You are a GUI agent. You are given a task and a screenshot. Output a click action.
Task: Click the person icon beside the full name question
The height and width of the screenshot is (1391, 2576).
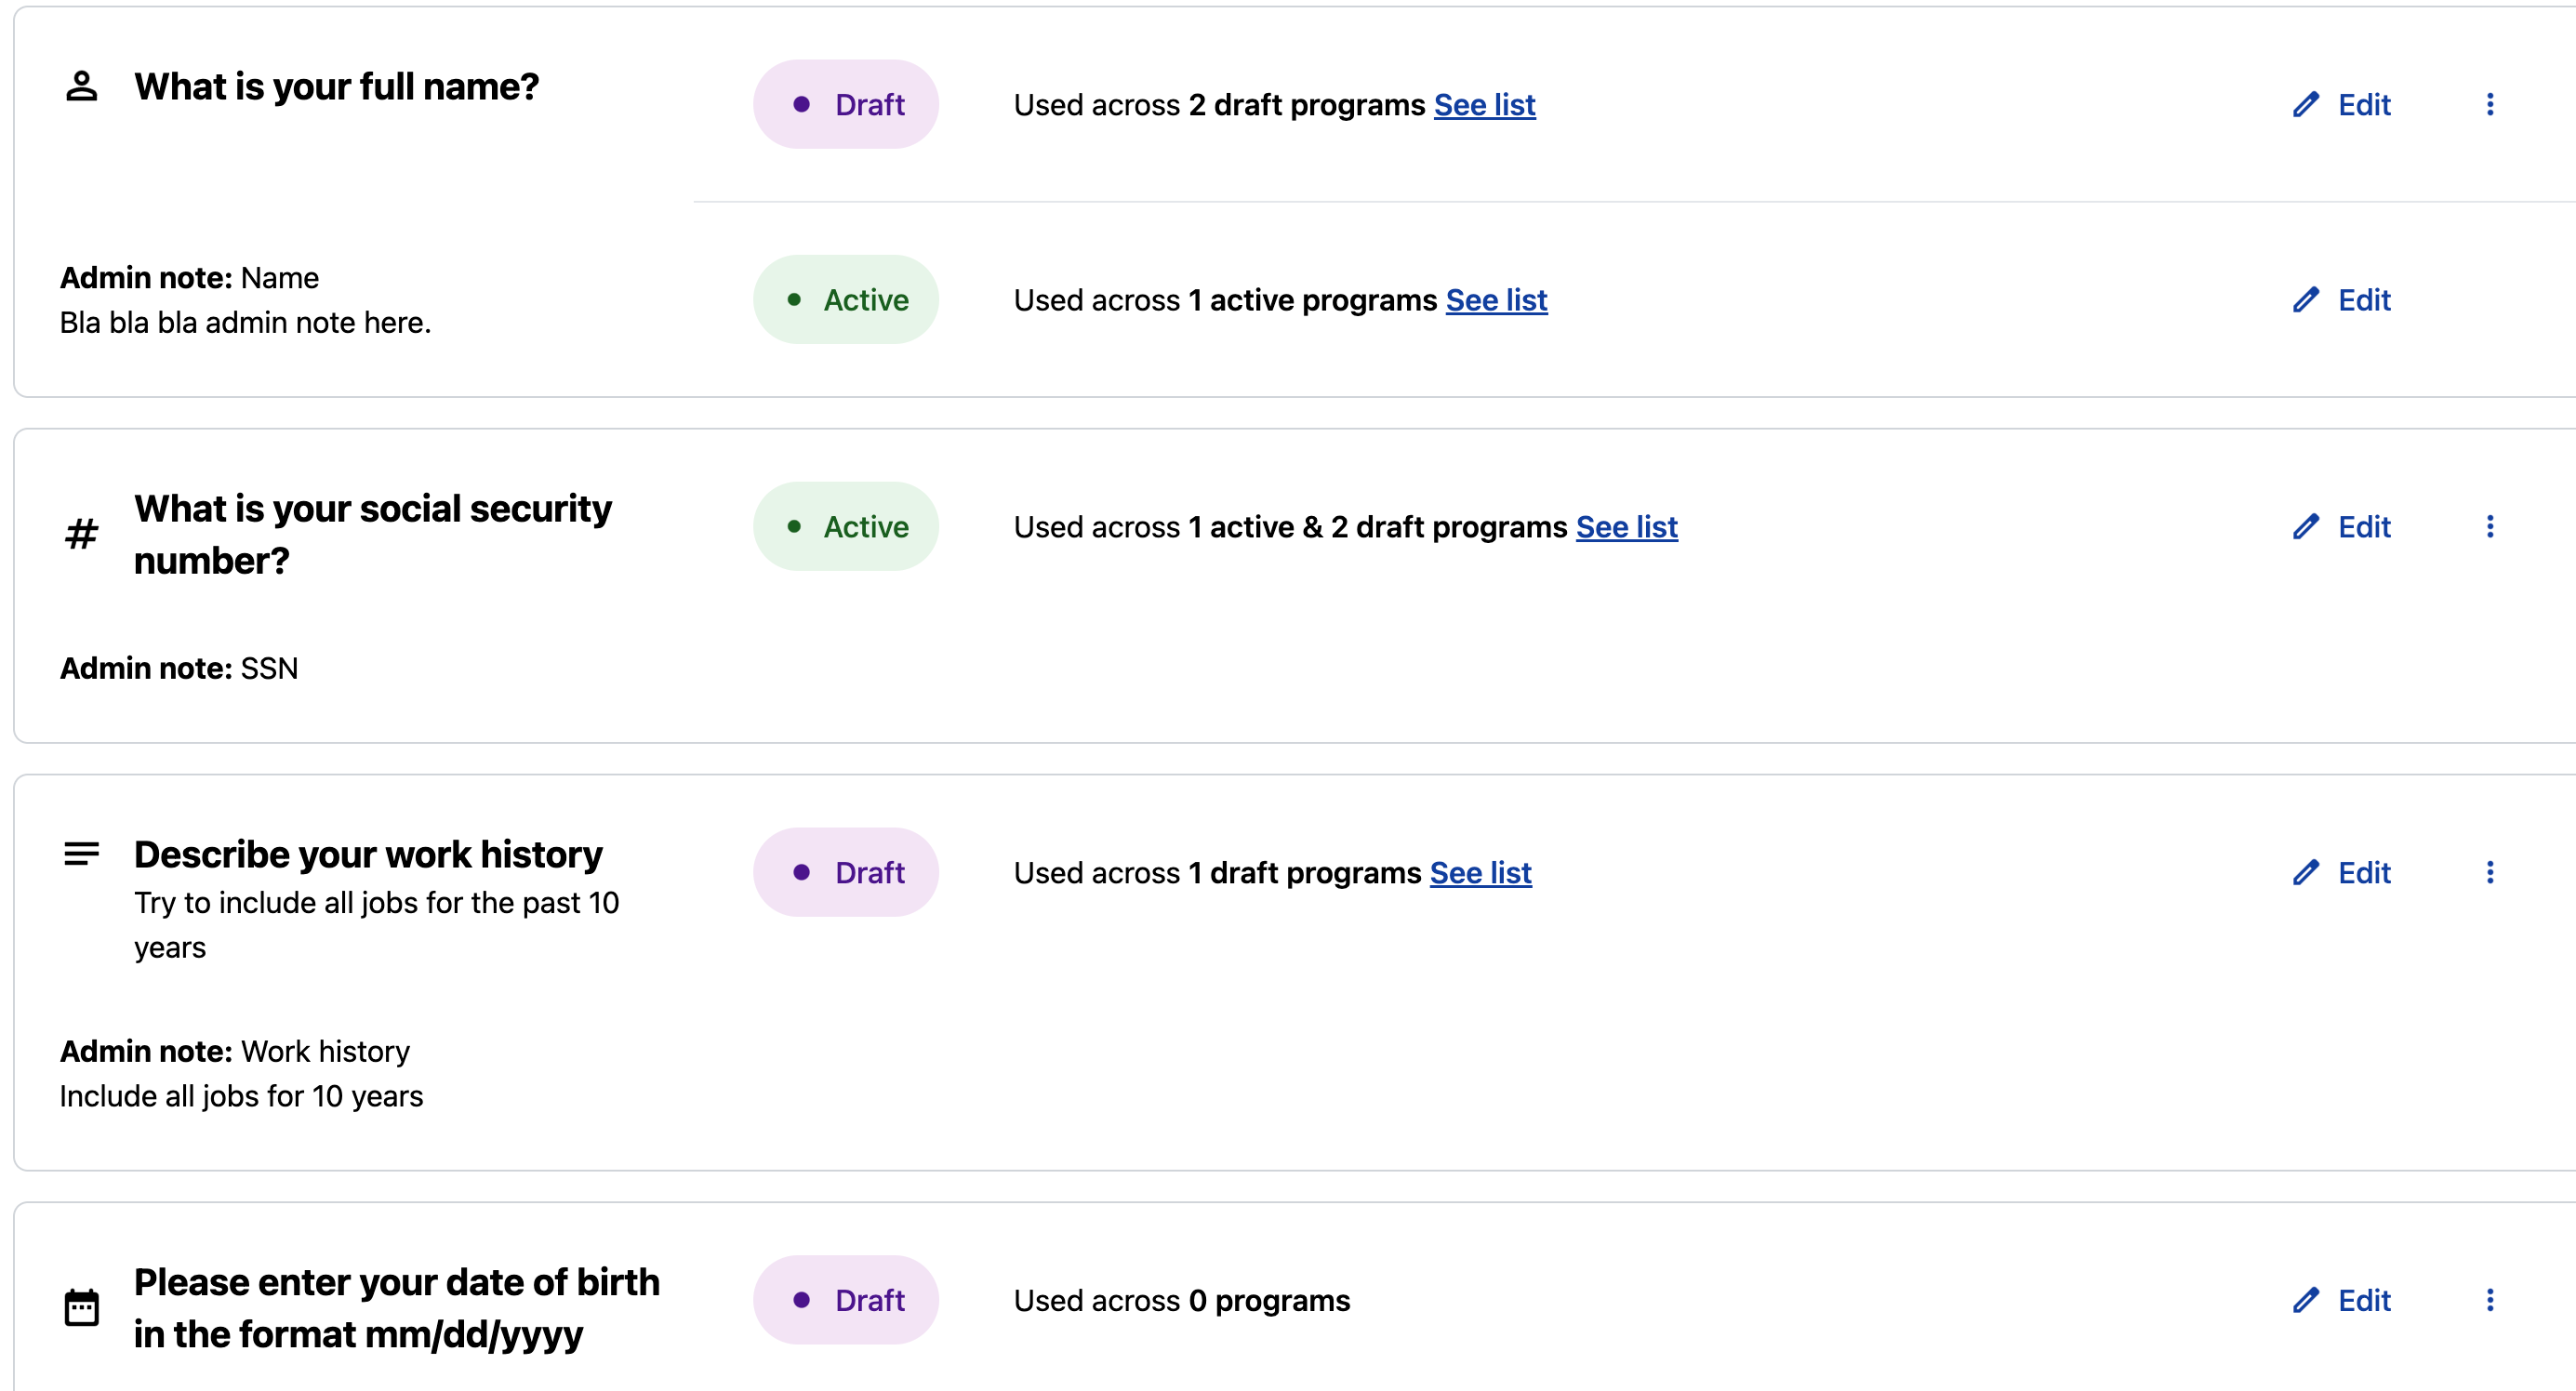[81, 86]
